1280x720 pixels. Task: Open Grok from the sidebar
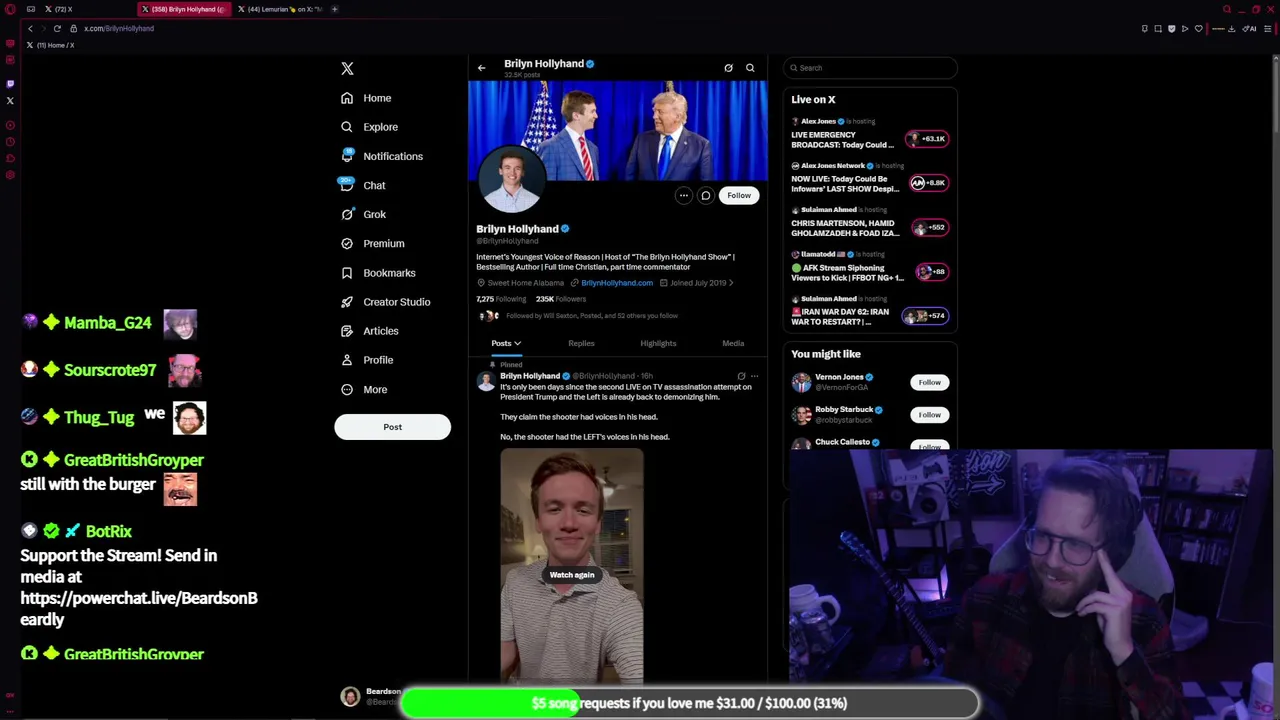pyautogui.click(x=363, y=214)
